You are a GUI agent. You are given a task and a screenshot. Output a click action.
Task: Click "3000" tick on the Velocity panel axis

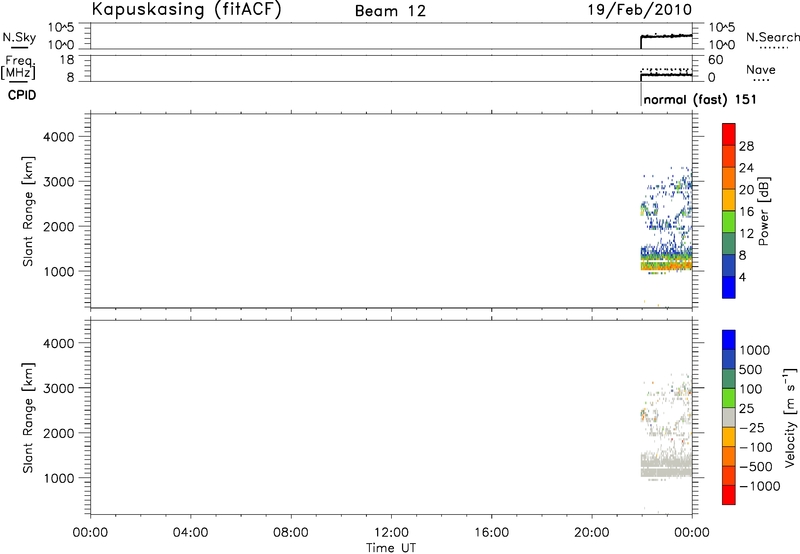[x=59, y=388]
